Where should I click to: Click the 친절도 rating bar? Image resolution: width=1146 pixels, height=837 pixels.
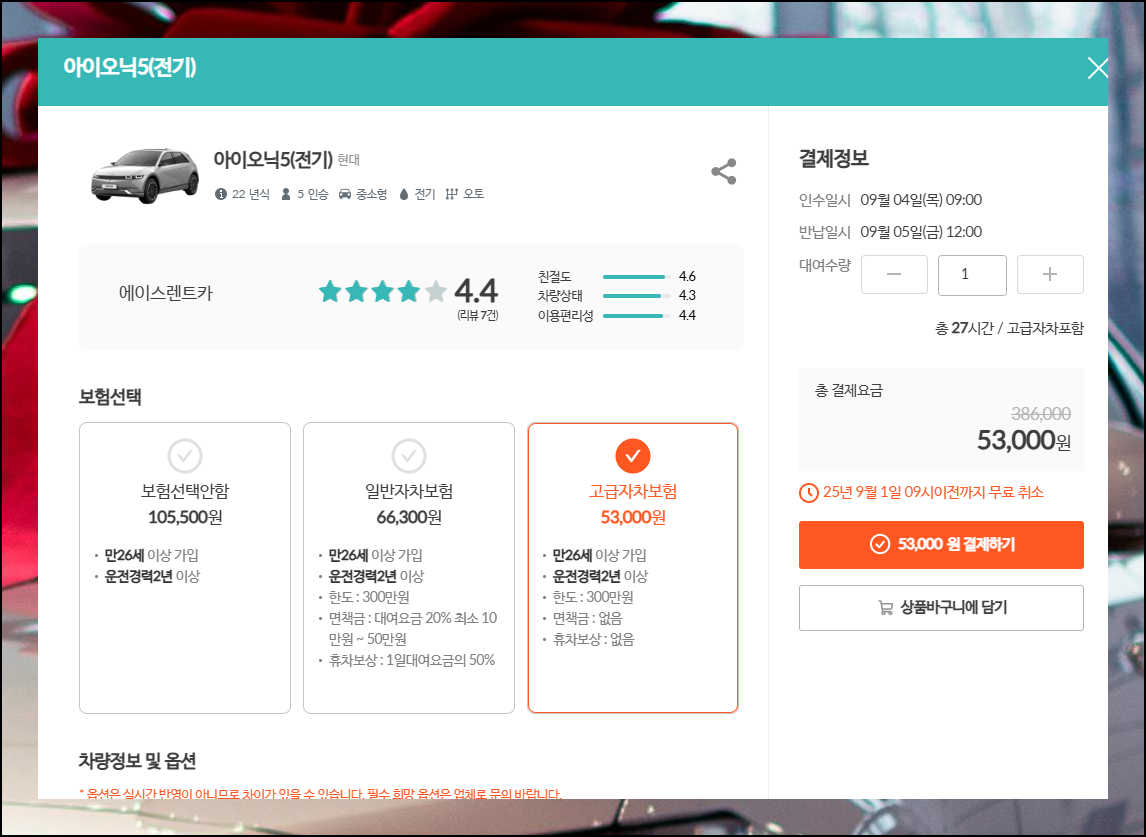[637, 277]
